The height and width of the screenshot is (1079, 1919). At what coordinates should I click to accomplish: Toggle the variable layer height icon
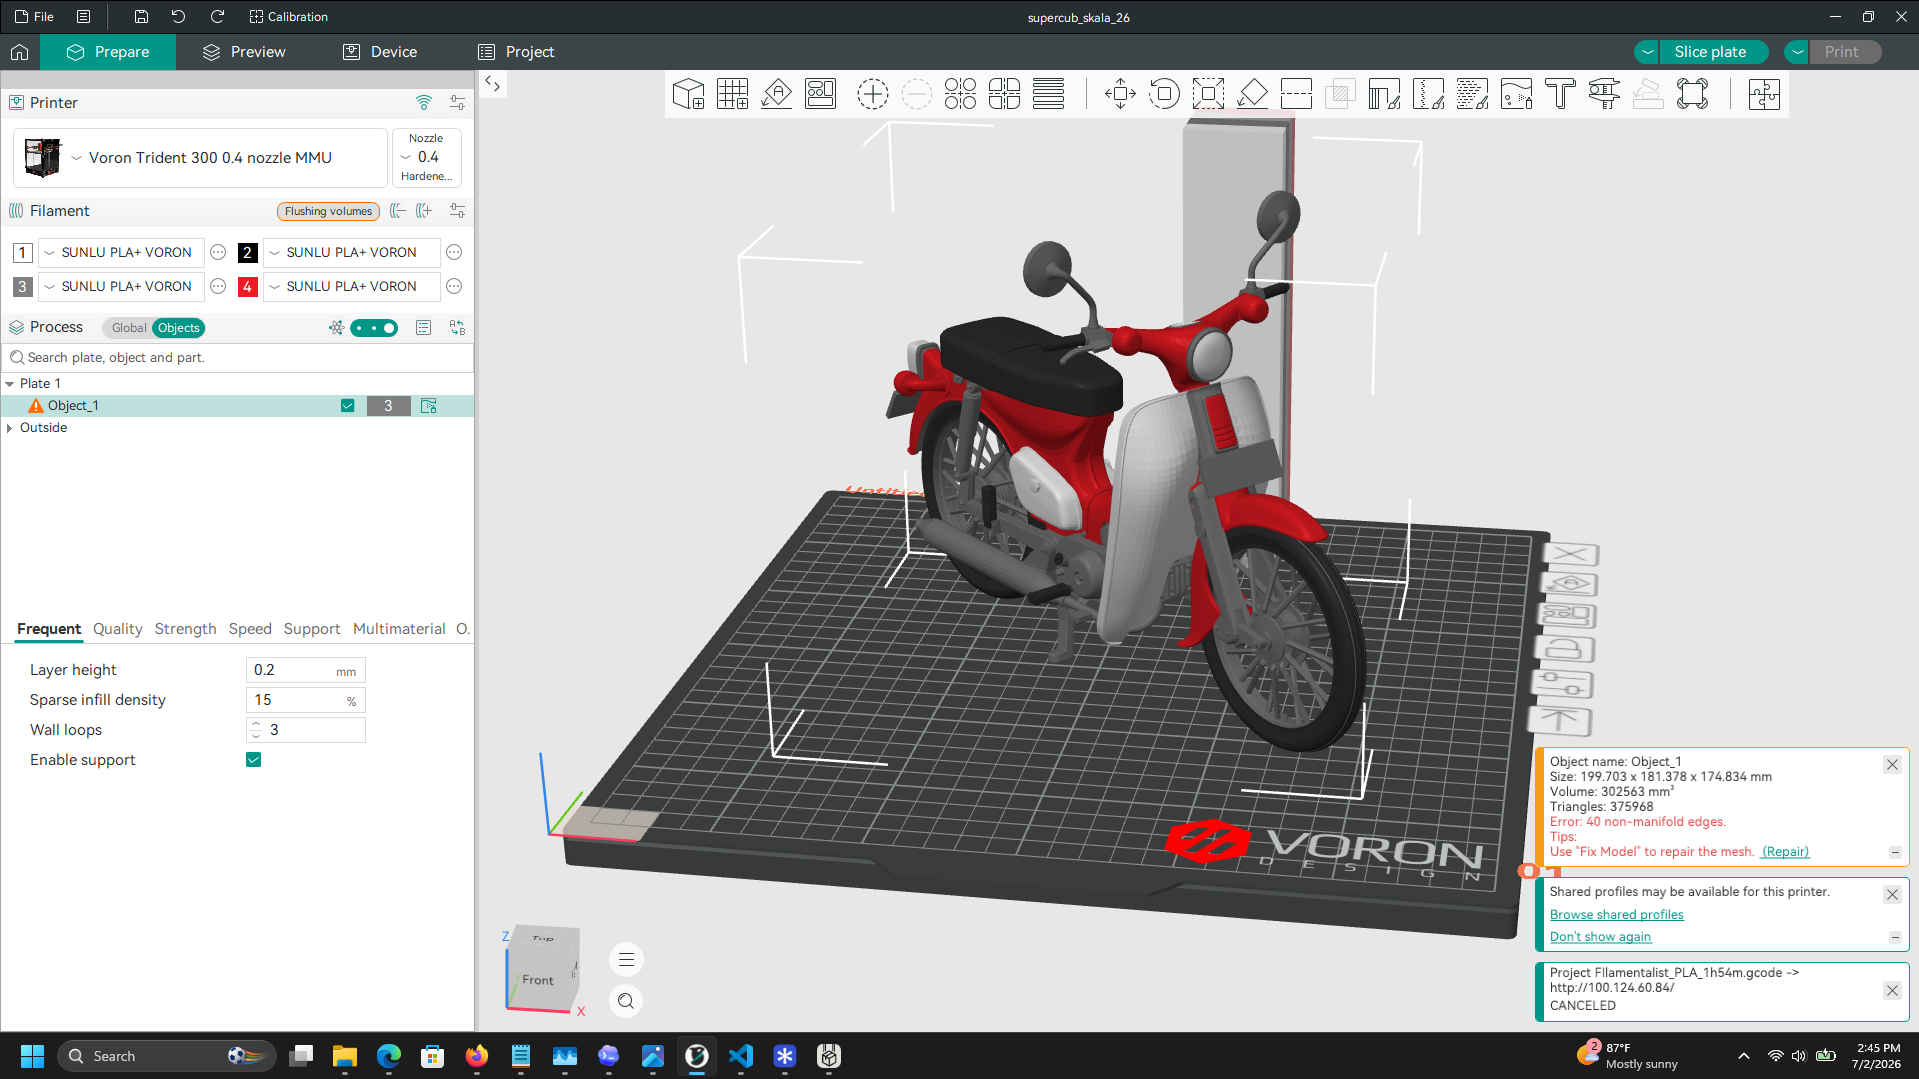[1048, 94]
